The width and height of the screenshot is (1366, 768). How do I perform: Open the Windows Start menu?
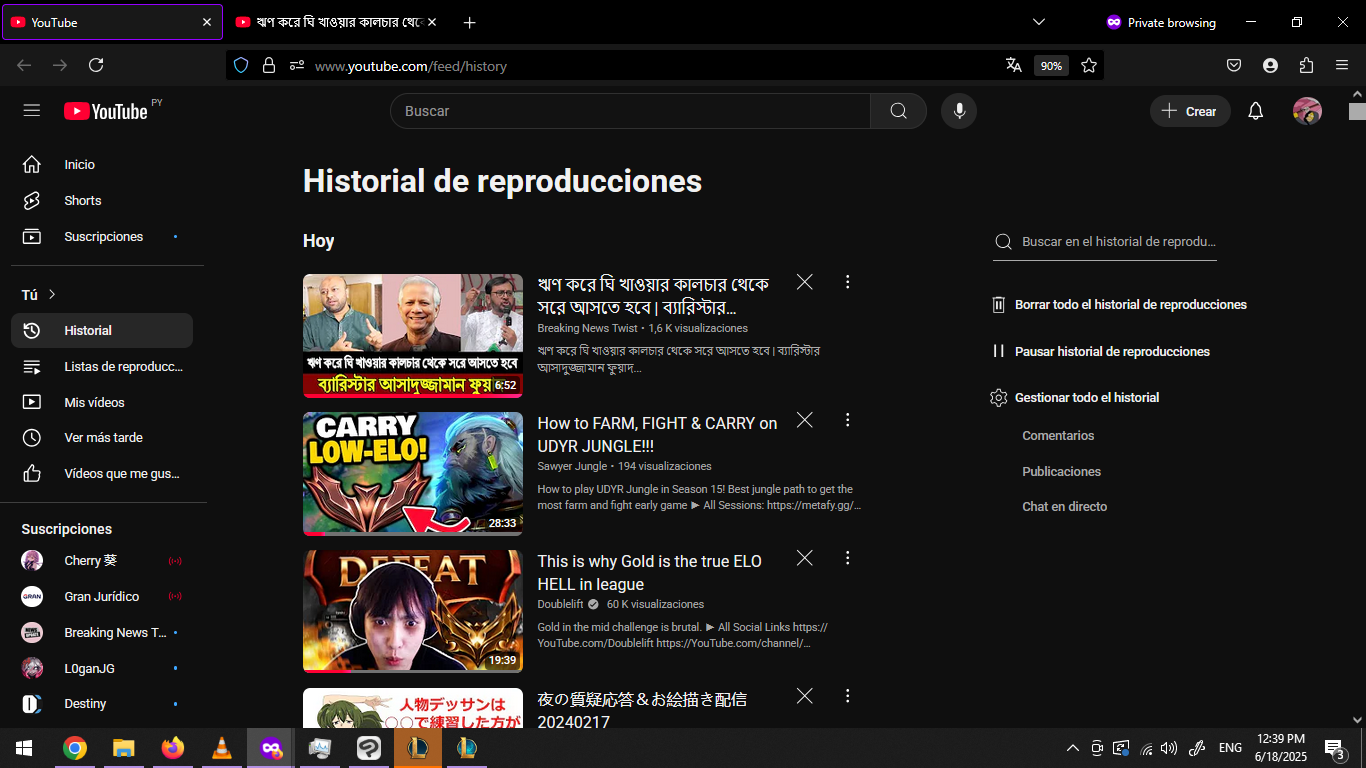pyautogui.click(x=24, y=748)
